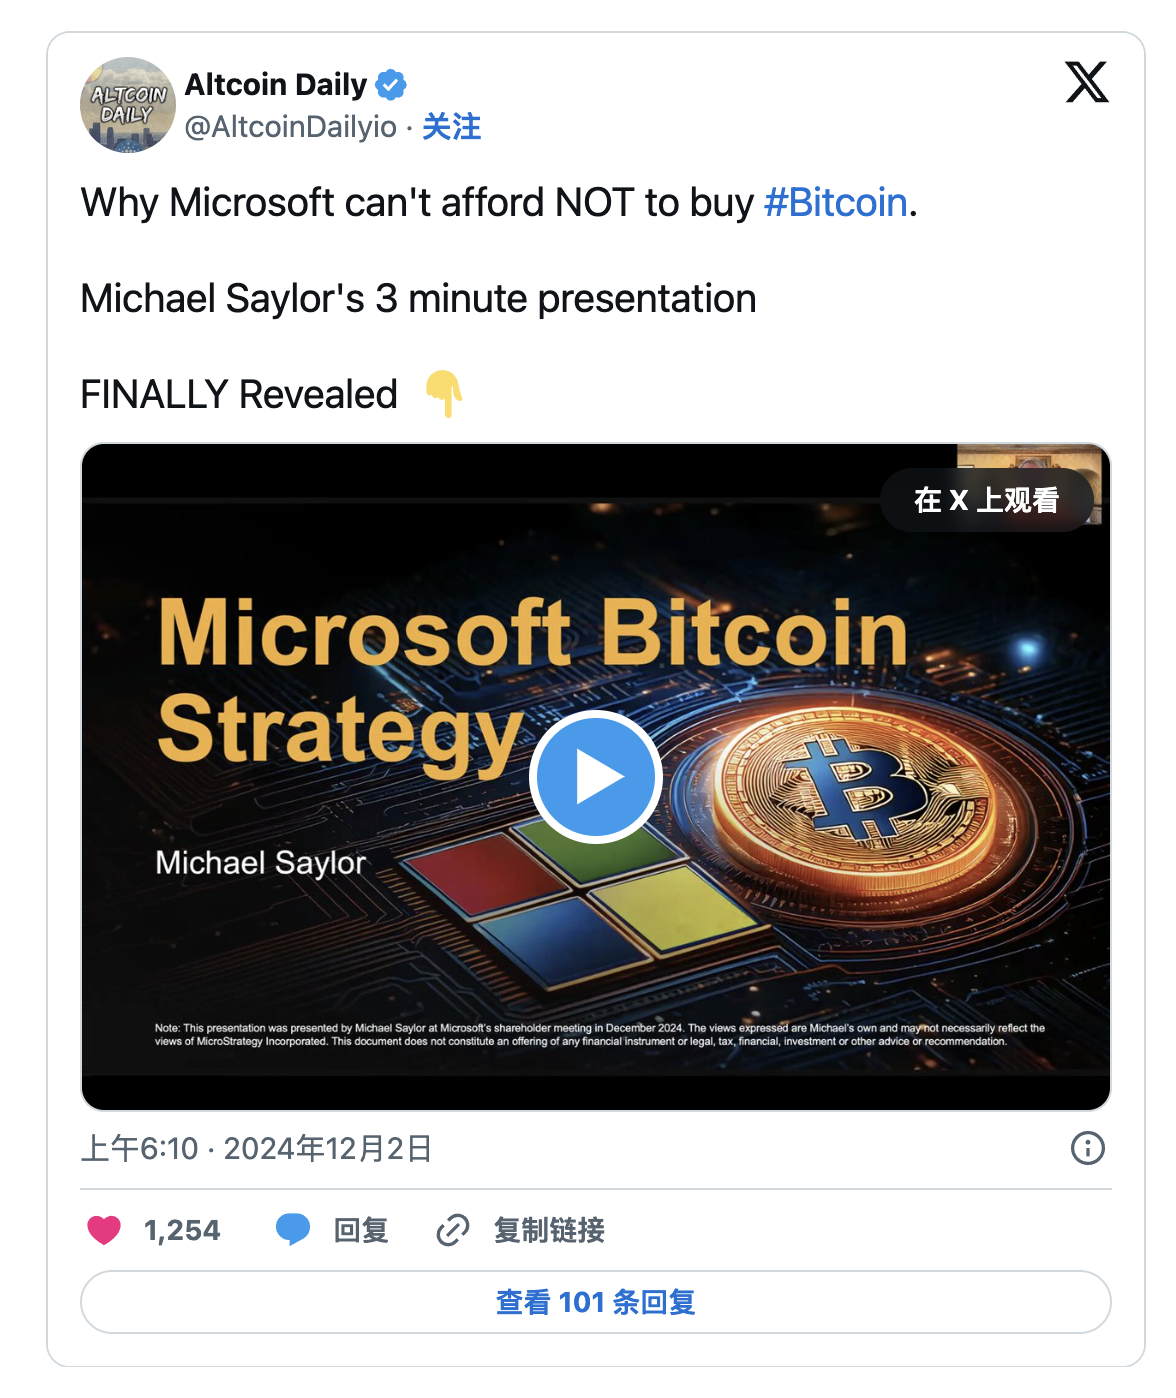Click the tweet text about Michael Saylor's presentation

[418, 299]
